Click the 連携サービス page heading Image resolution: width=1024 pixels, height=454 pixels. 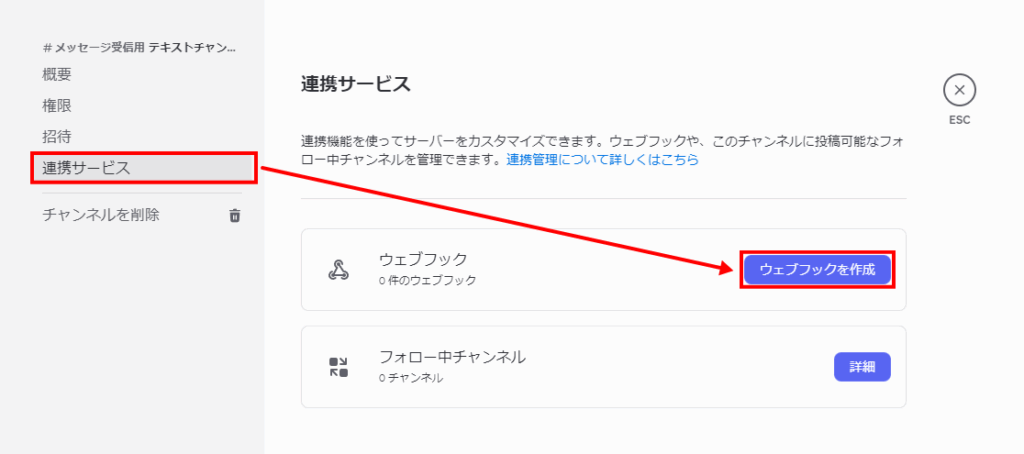[356, 84]
